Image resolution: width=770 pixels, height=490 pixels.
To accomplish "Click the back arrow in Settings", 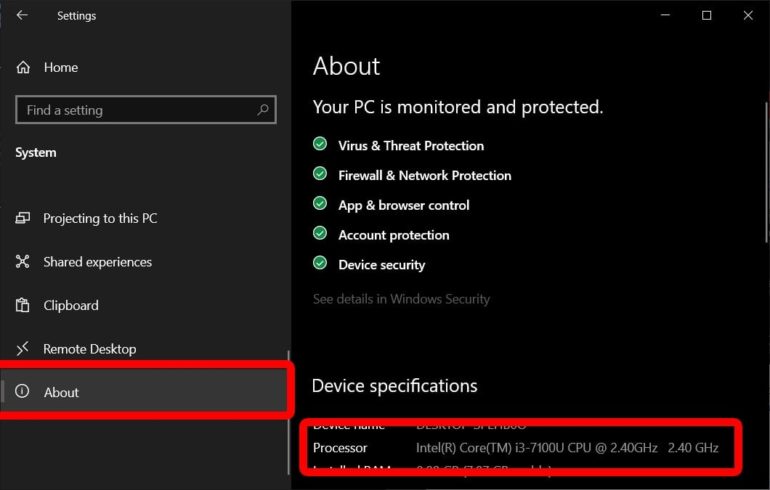I will [x=23, y=16].
